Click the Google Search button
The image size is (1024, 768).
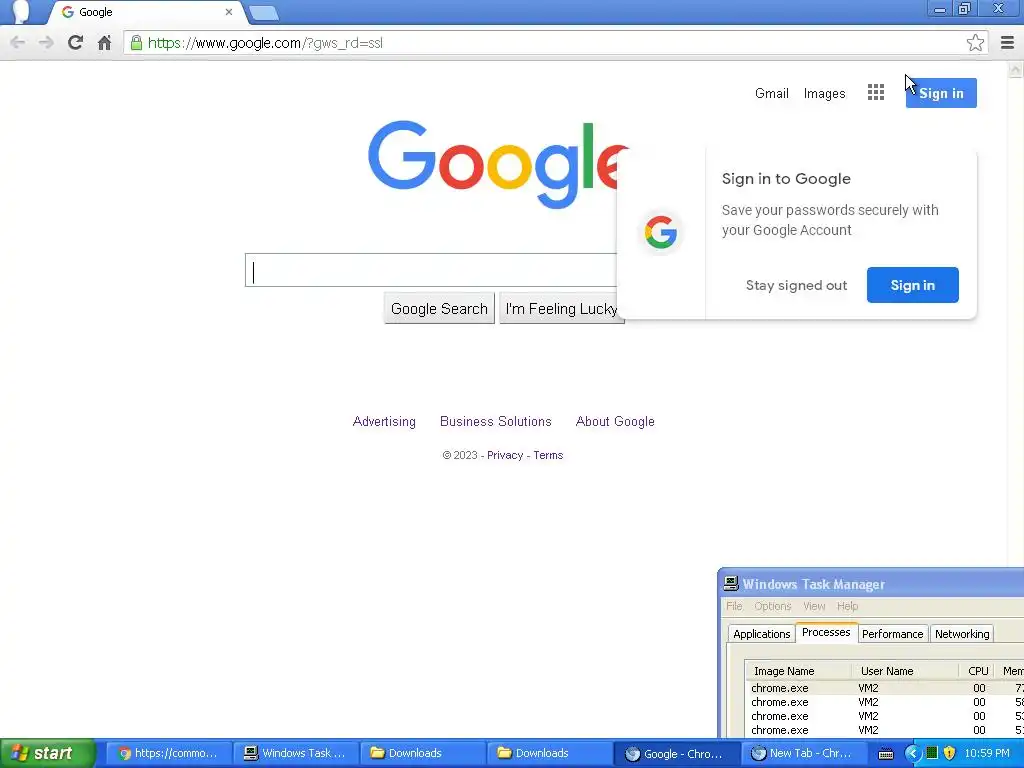click(x=439, y=308)
